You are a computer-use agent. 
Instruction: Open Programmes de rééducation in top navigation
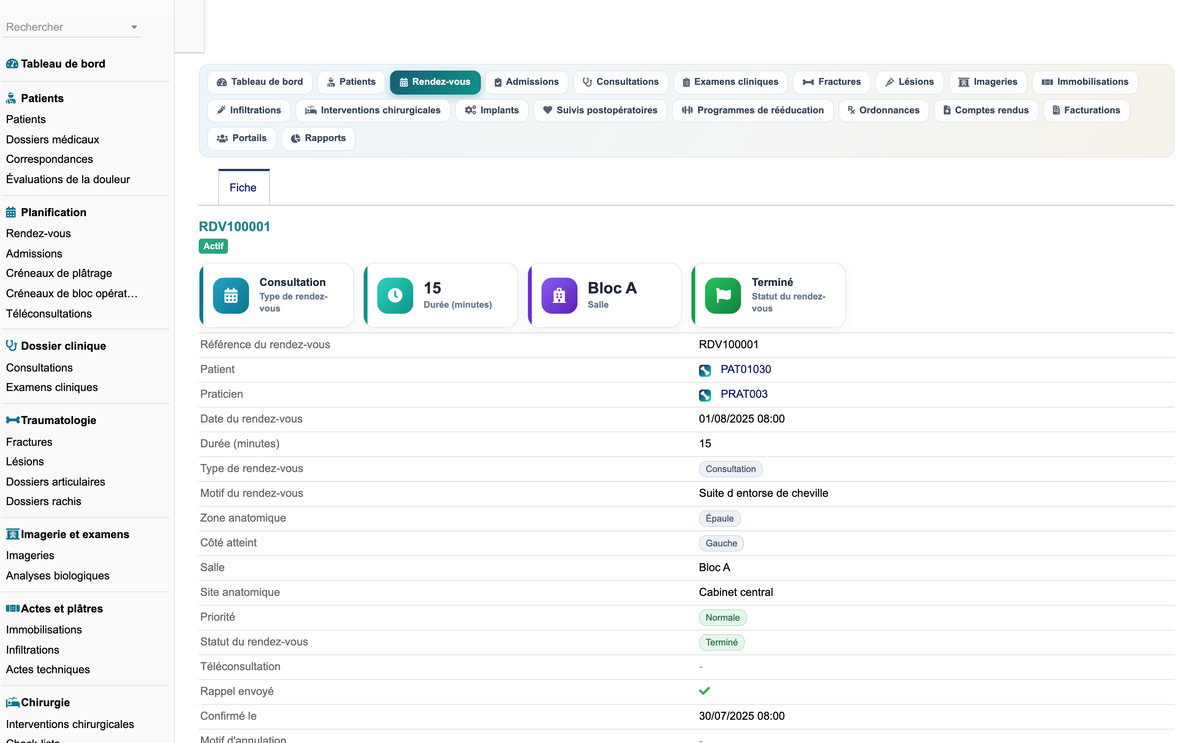[753, 110]
